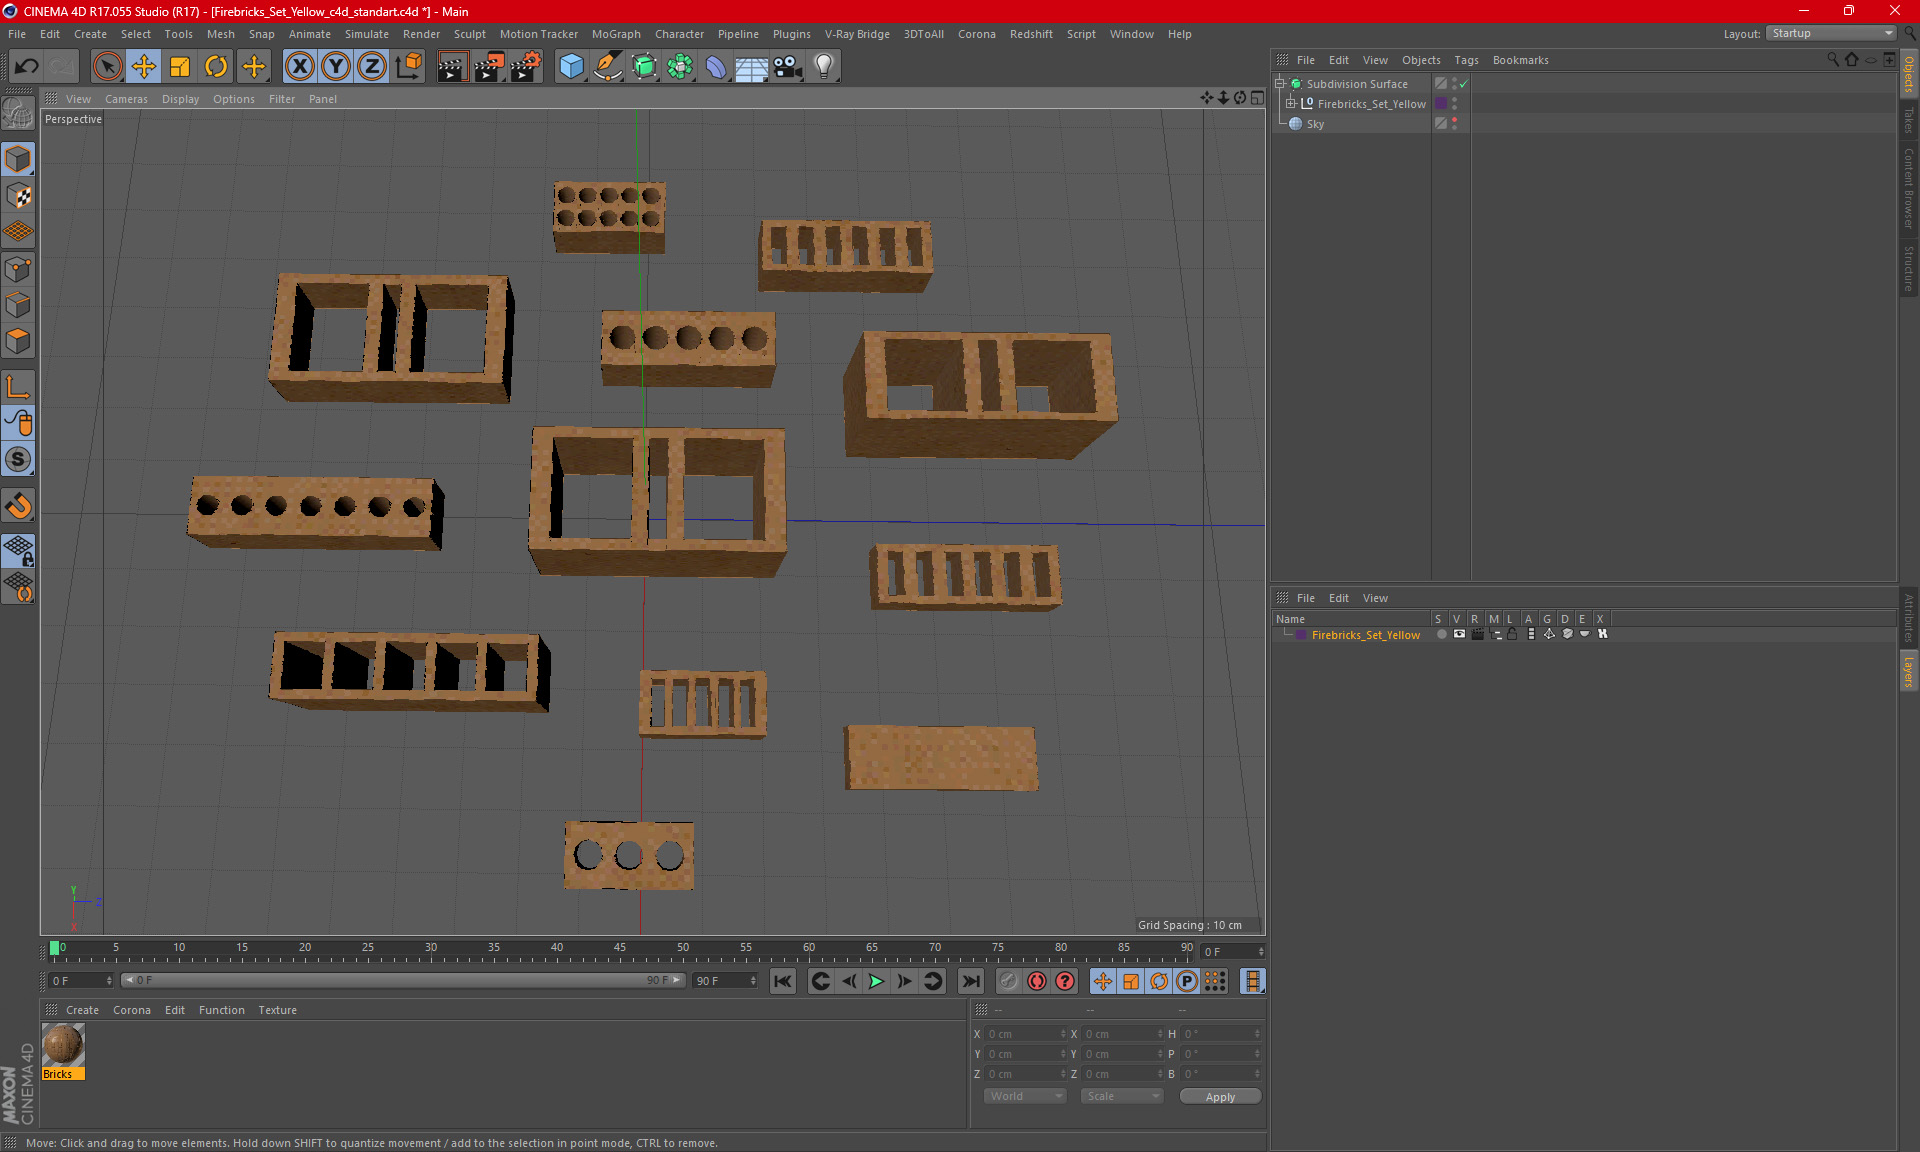This screenshot has width=1920, height=1152.
Task: Switch to Edges mode
Action: point(18,305)
